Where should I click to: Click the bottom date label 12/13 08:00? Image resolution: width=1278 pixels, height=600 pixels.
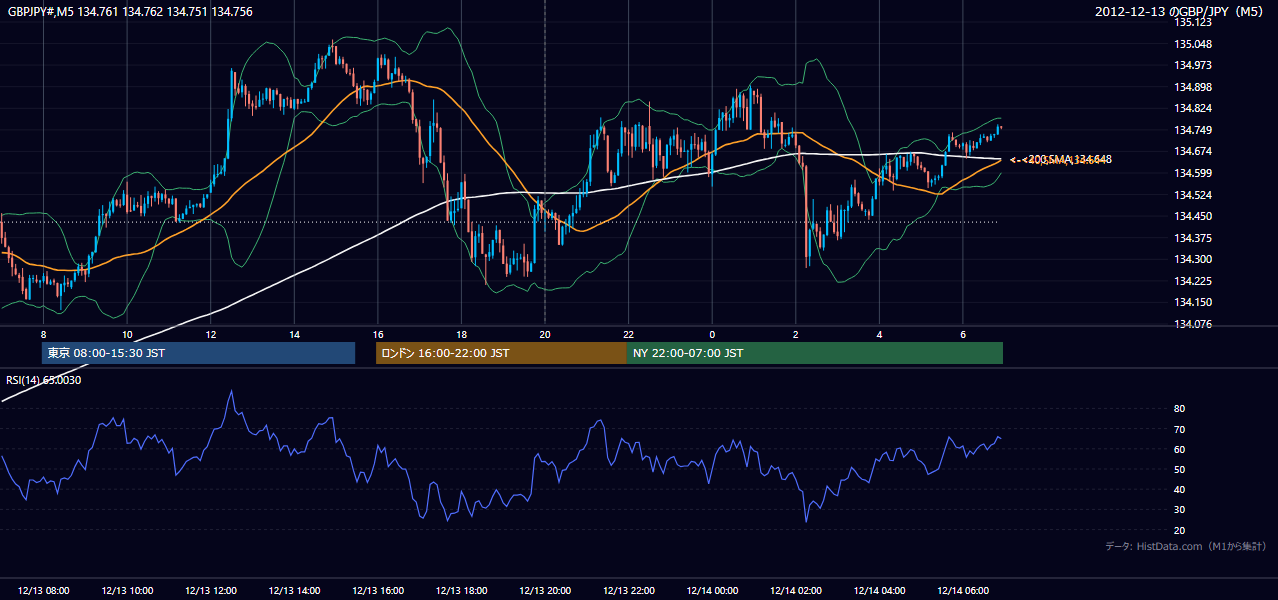coord(43,591)
